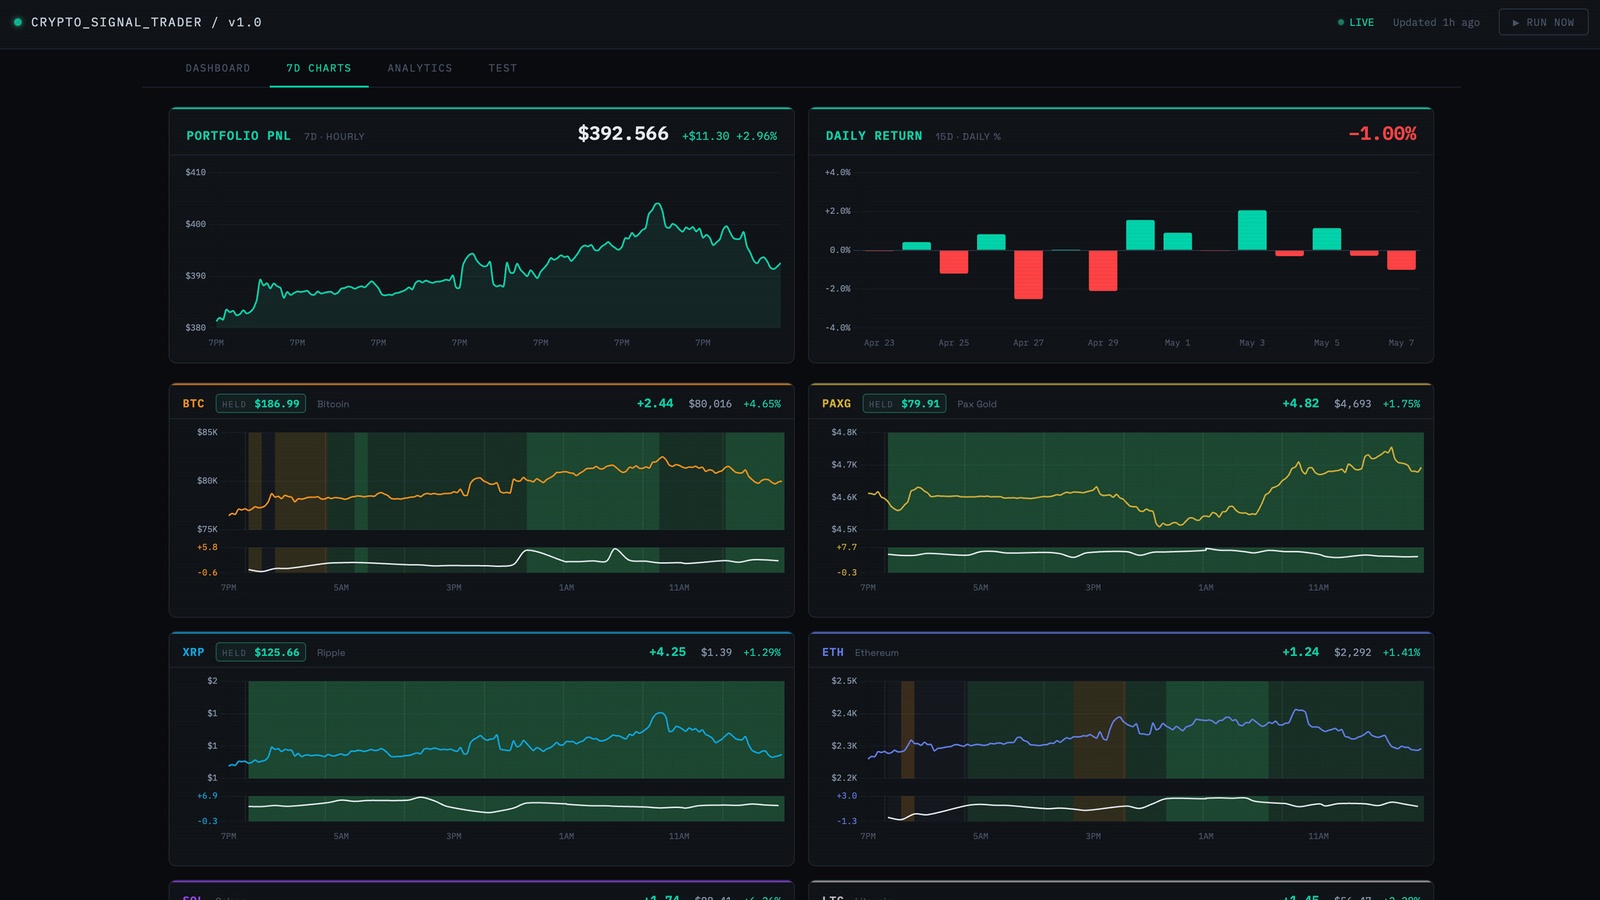Click the LIVE status indicator
This screenshot has height=900, width=1600.
tap(1356, 22)
